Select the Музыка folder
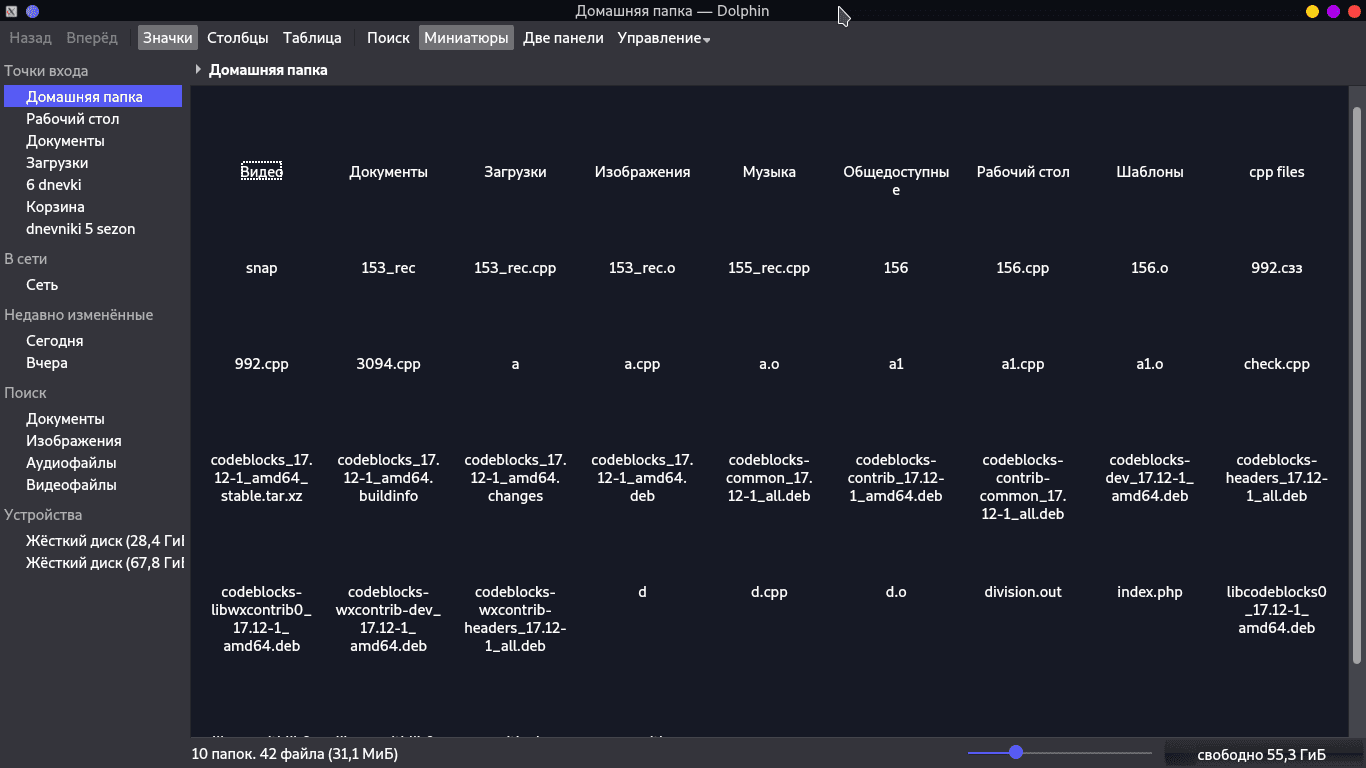The width and height of the screenshot is (1366, 768). [x=769, y=172]
